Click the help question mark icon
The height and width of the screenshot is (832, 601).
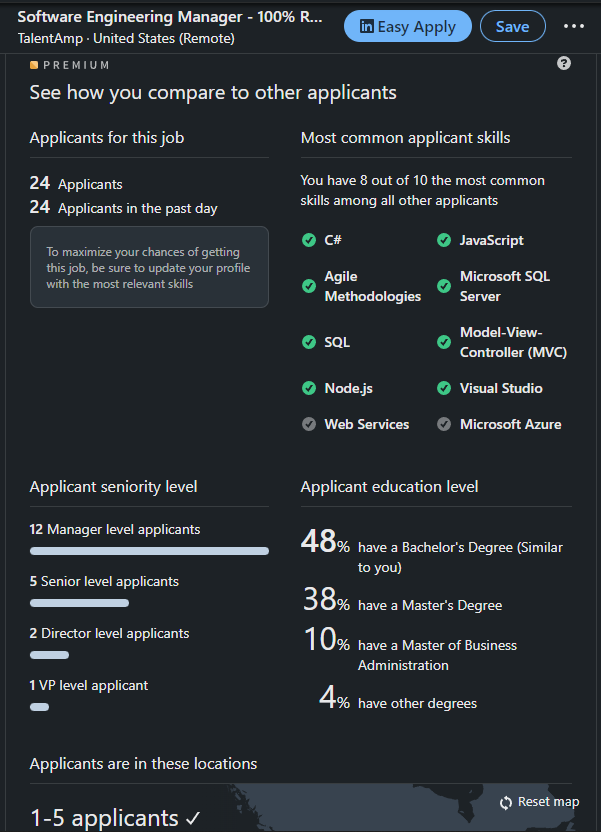pyautogui.click(x=564, y=63)
